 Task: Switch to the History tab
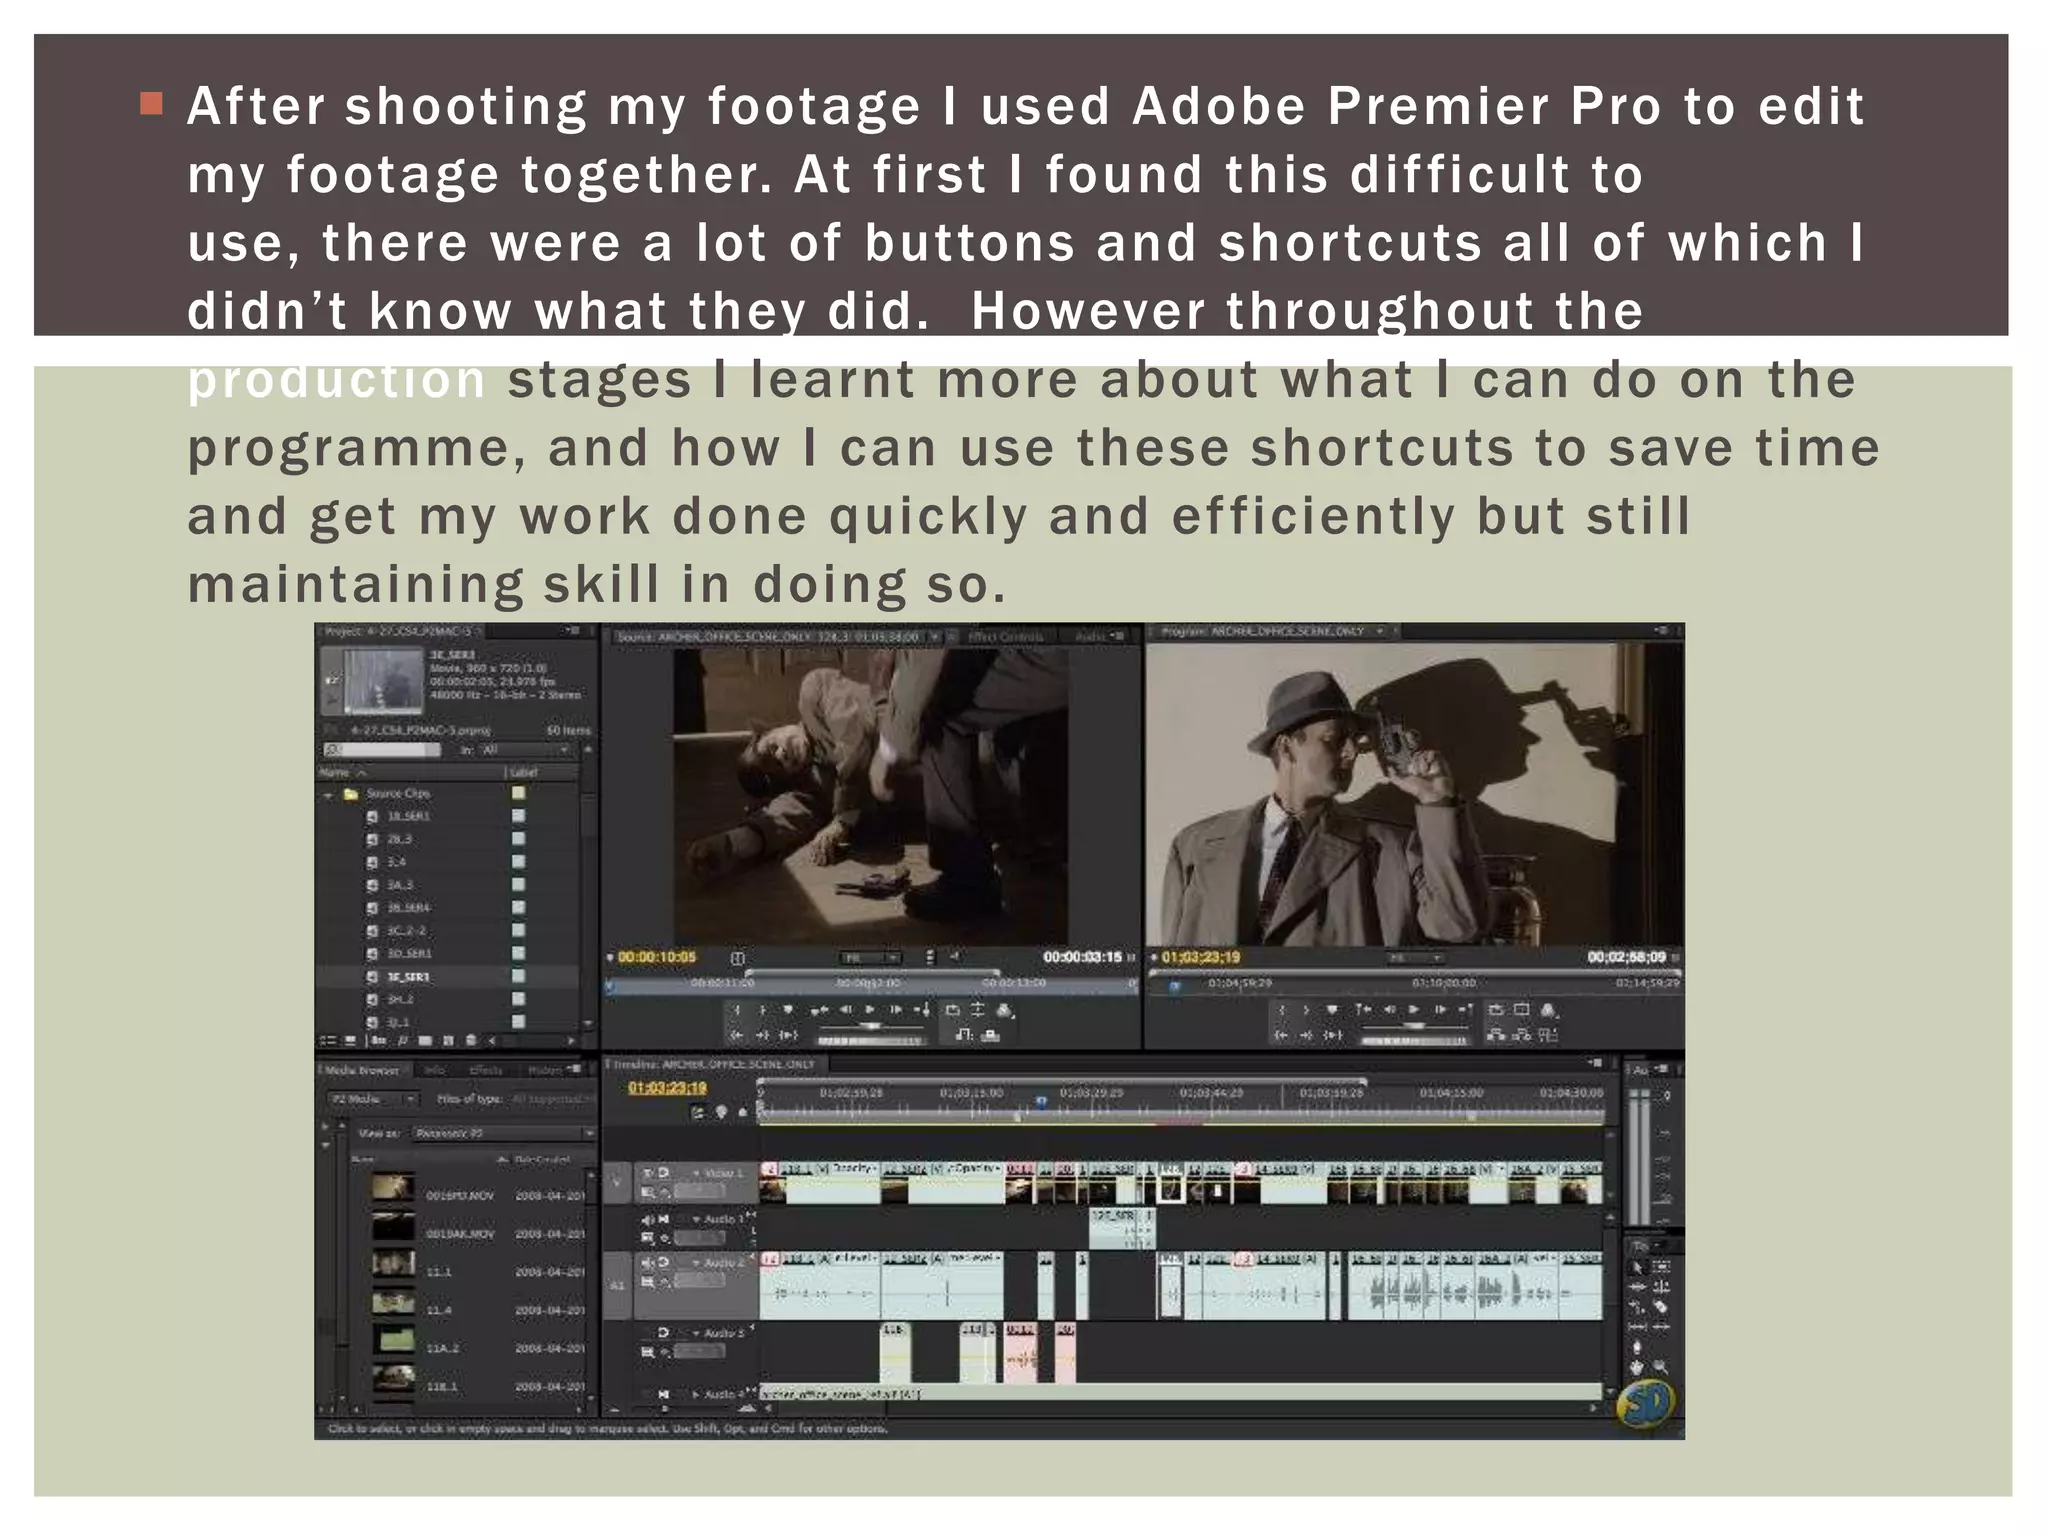point(544,1070)
